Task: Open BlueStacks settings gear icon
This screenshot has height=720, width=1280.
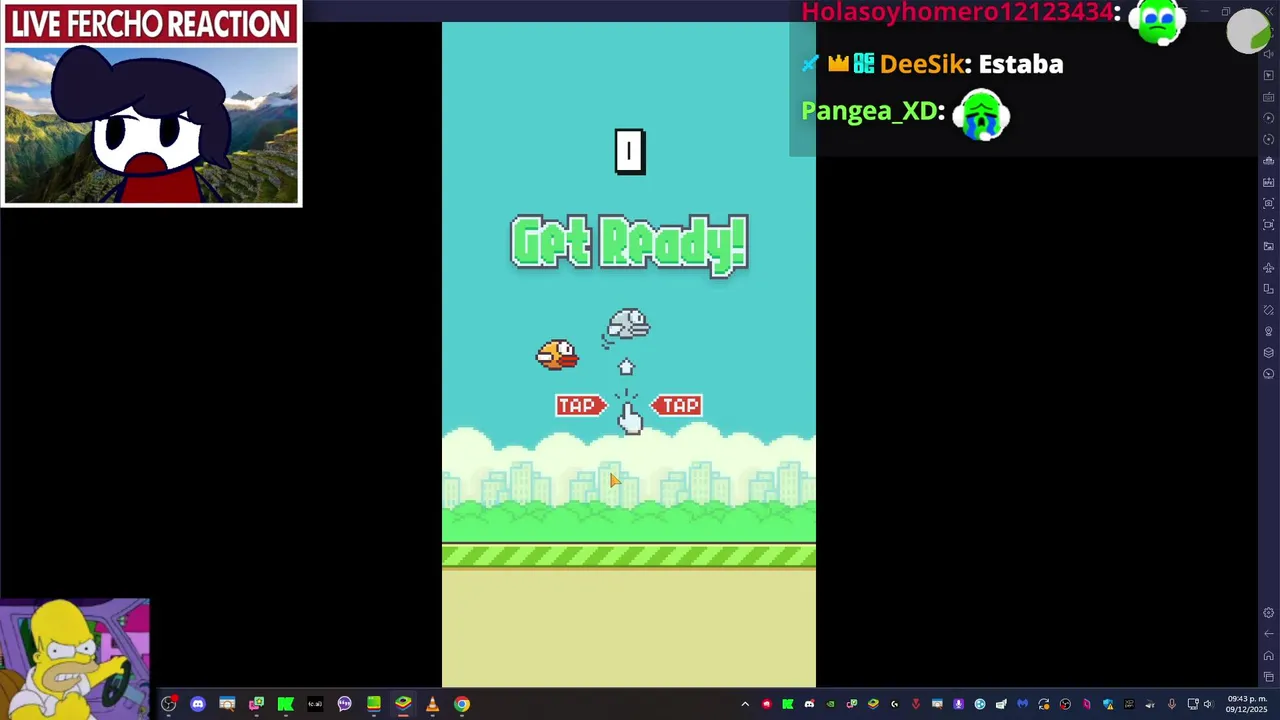Action: 1269,613
